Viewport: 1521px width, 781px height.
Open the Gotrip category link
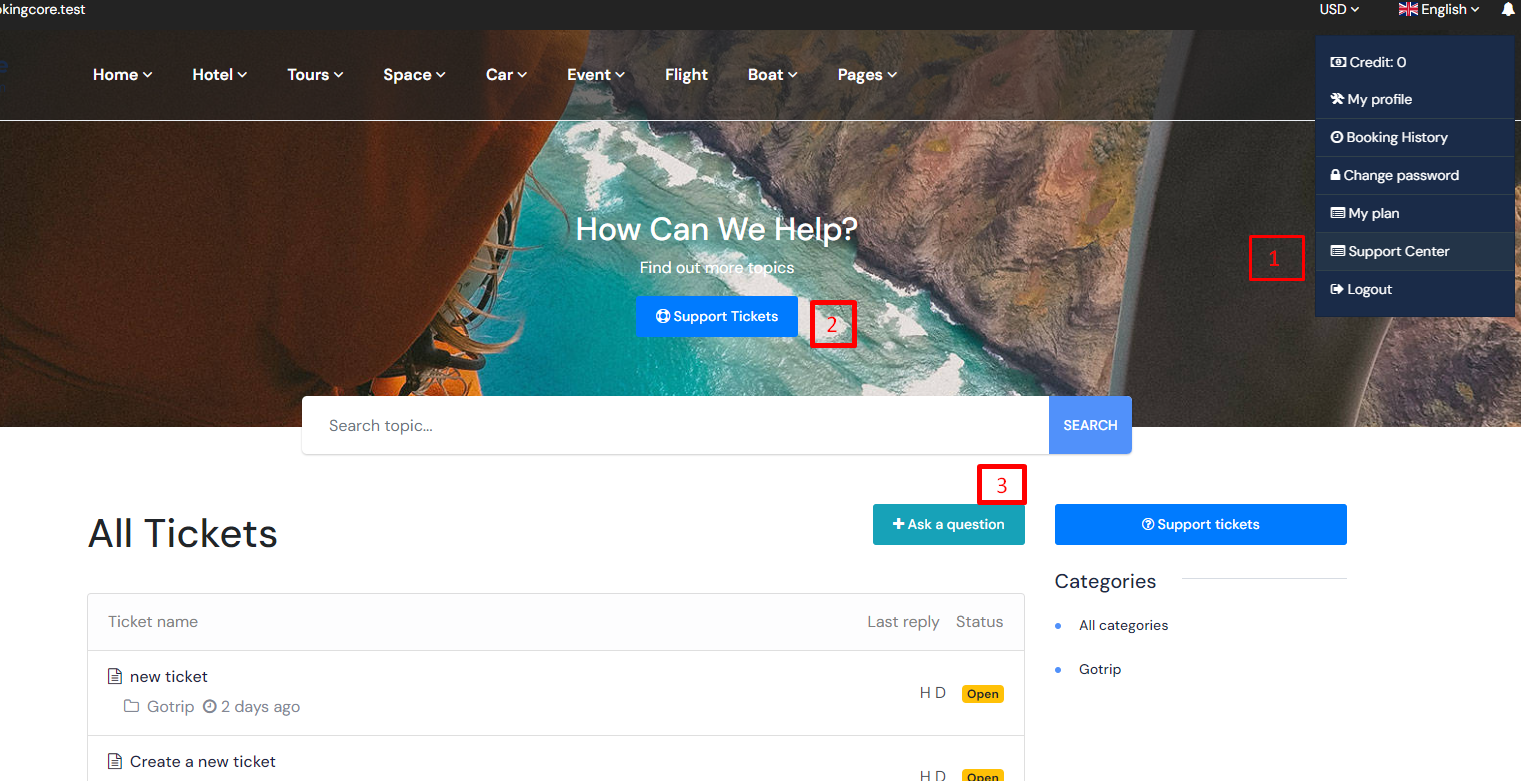point(1100,670)
